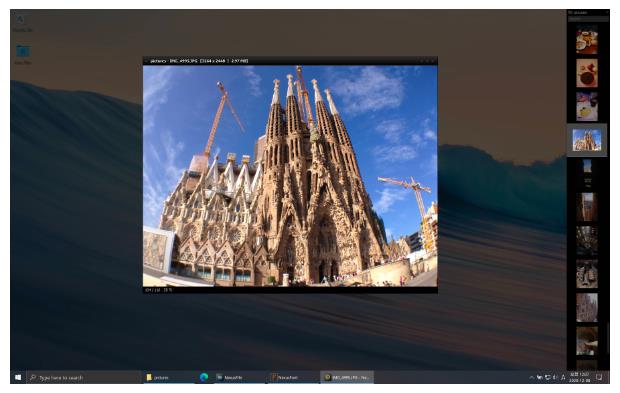
Task: Select the highlighted Sagrada Familia thumbnail
Action: point(586,140)
